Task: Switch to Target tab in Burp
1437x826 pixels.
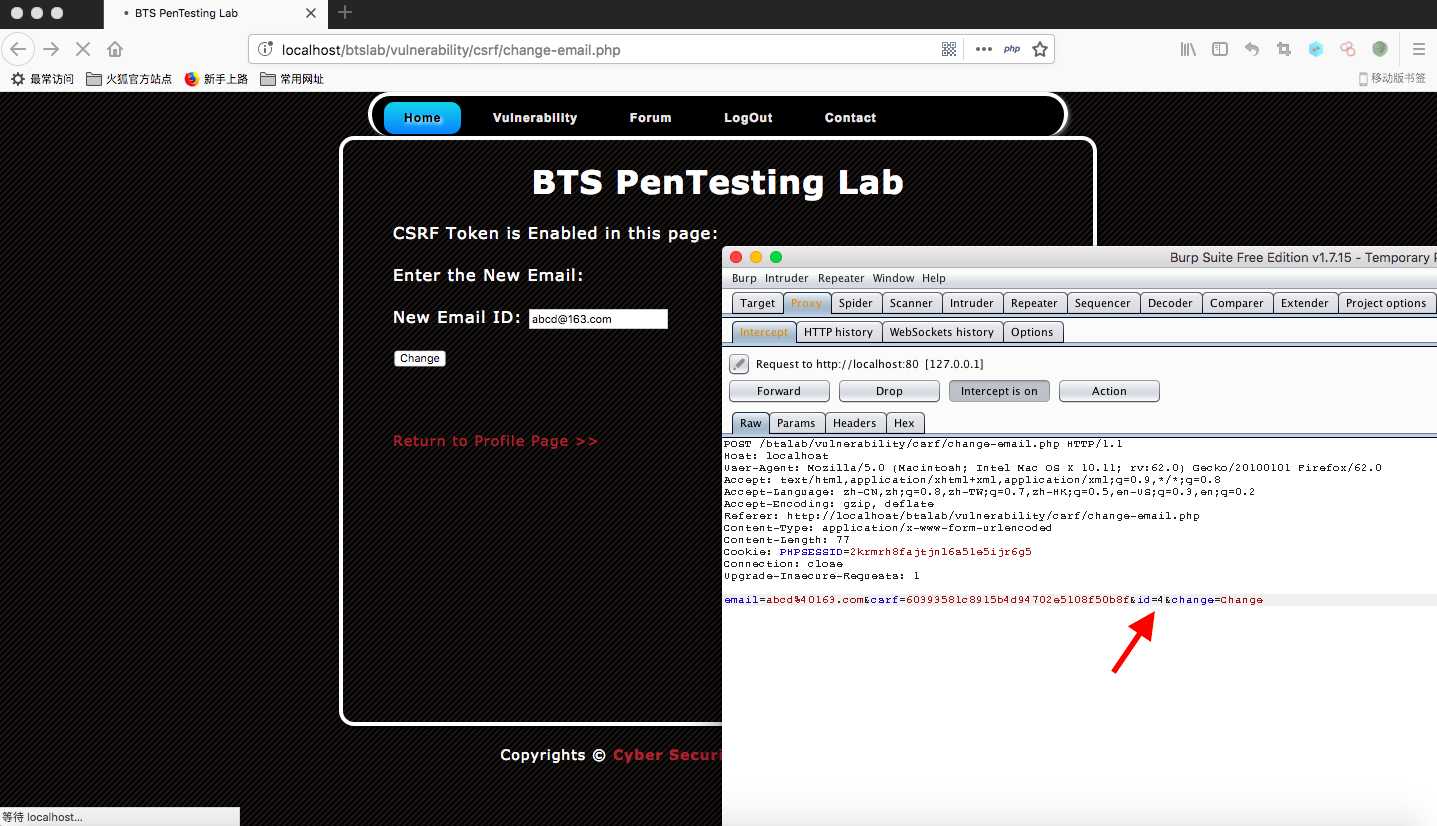Action: [757, 303]
